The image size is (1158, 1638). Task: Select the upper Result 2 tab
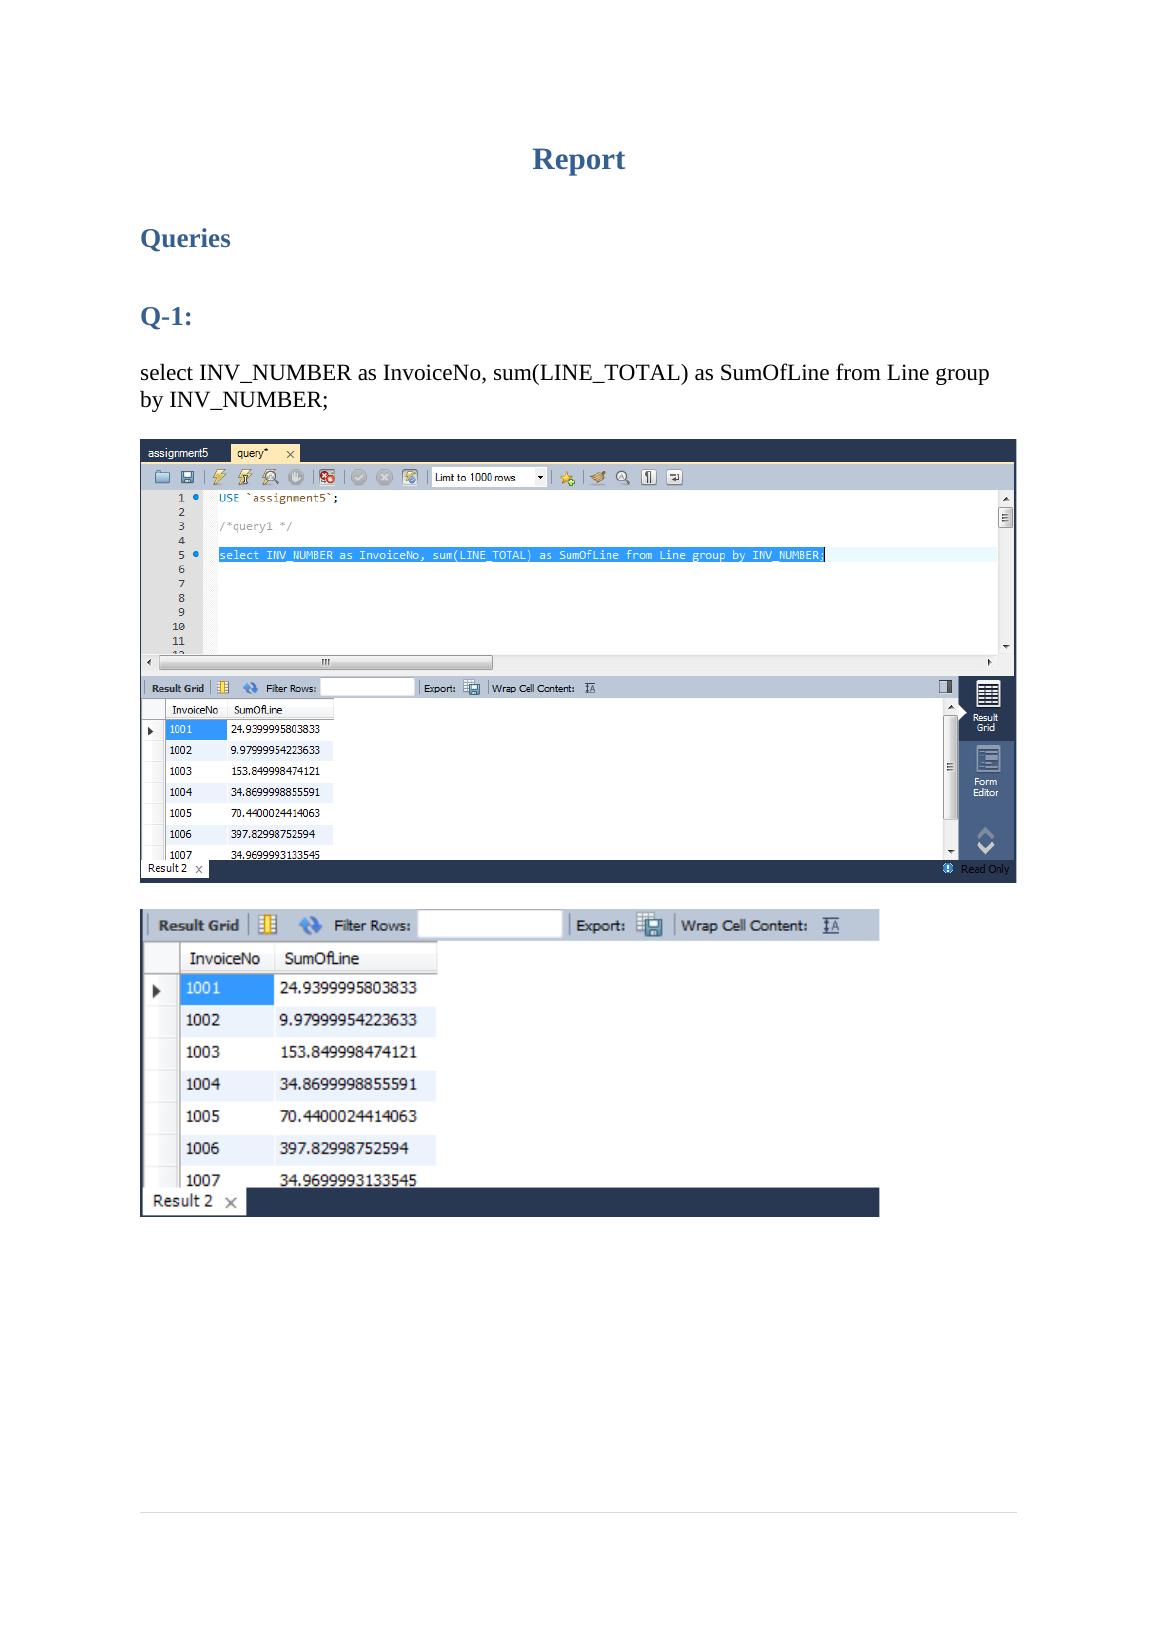tap(168, 869)
